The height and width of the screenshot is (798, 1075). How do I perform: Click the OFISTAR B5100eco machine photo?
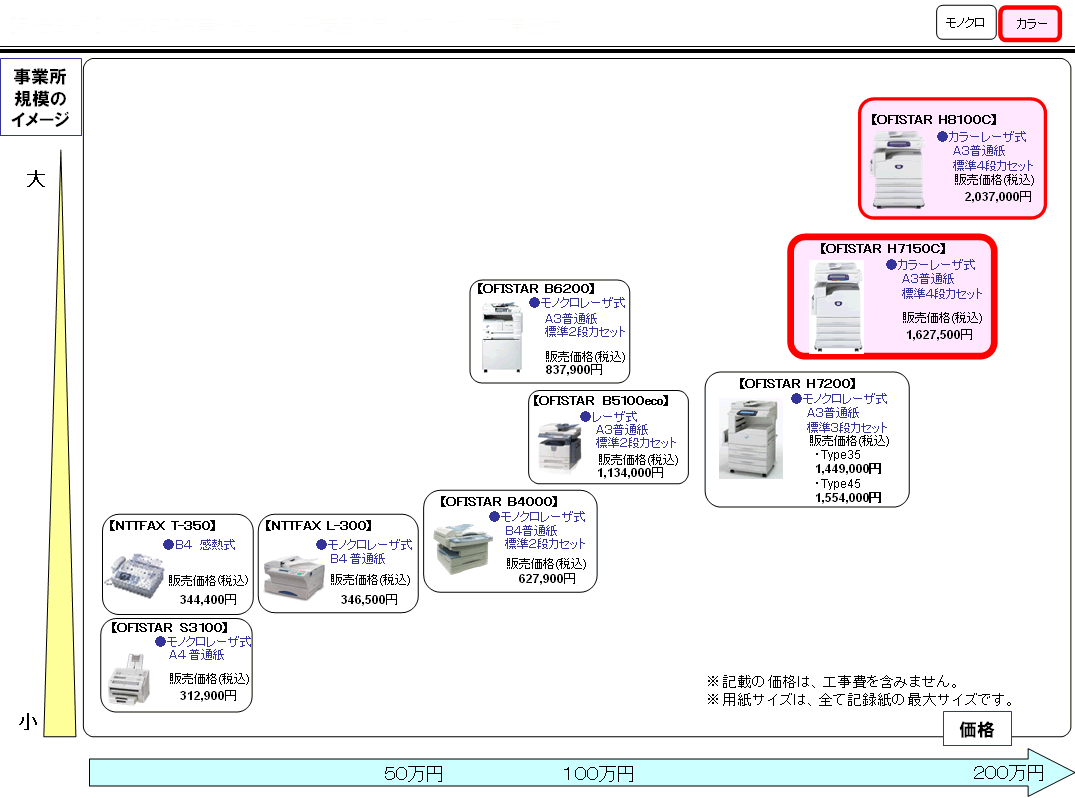[560, 447]
